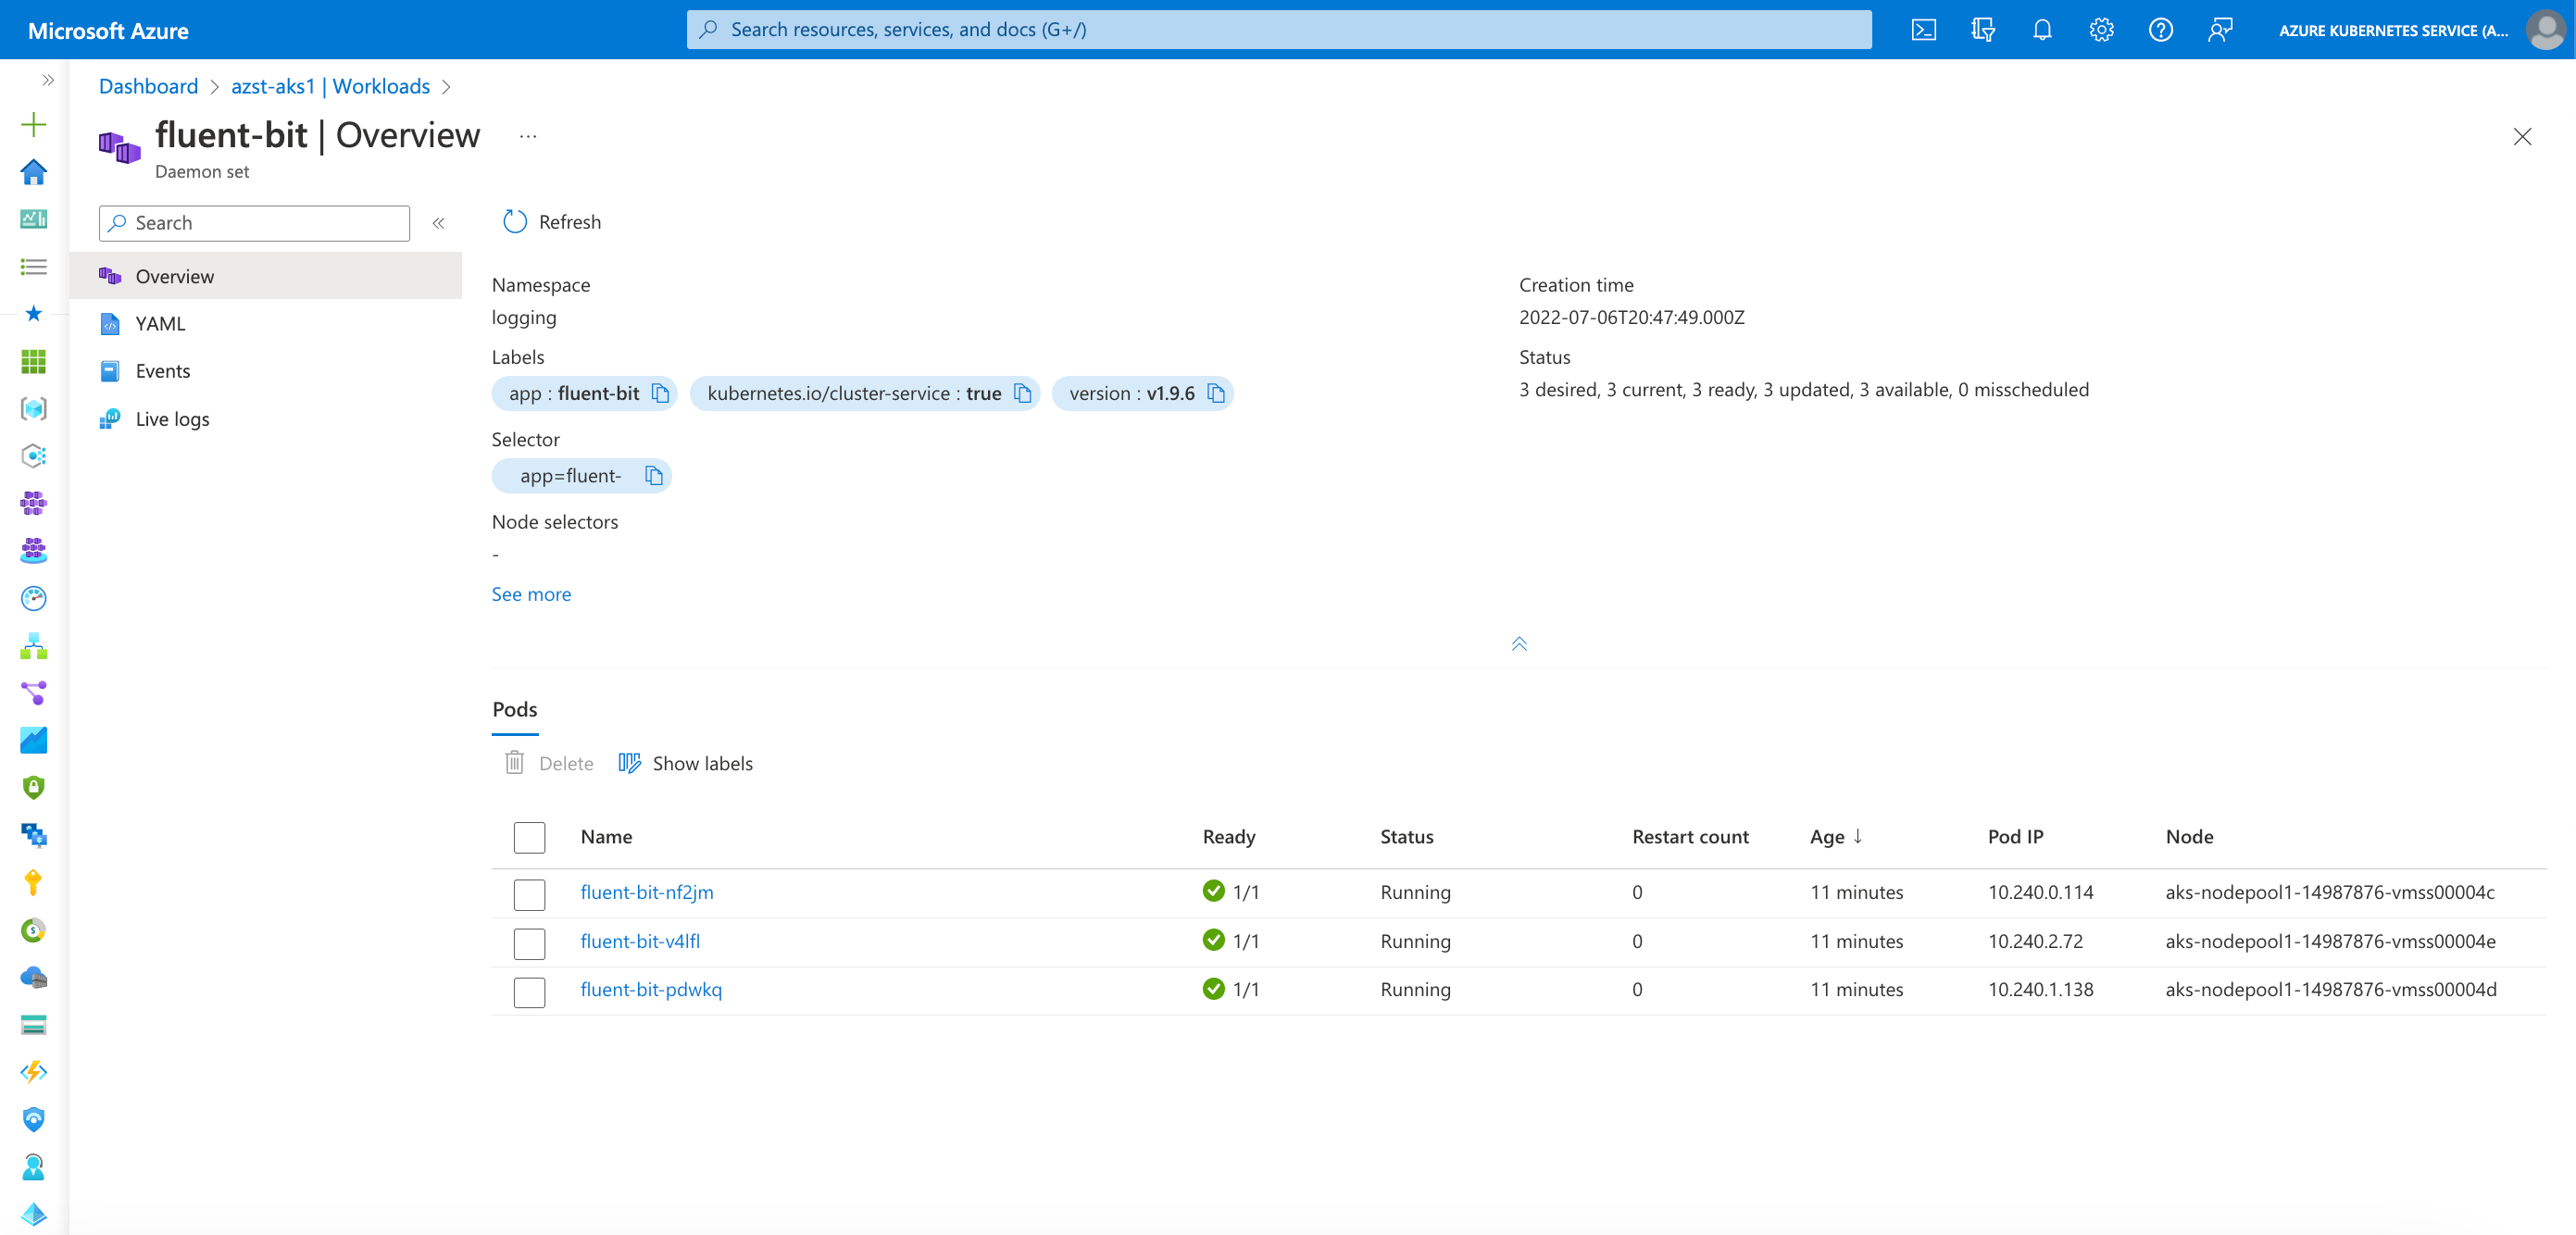Image resolution: width=2576 pixels, height=1235 pixels.
Task: Open the help question mark menu
Action: pos(2160,29)
